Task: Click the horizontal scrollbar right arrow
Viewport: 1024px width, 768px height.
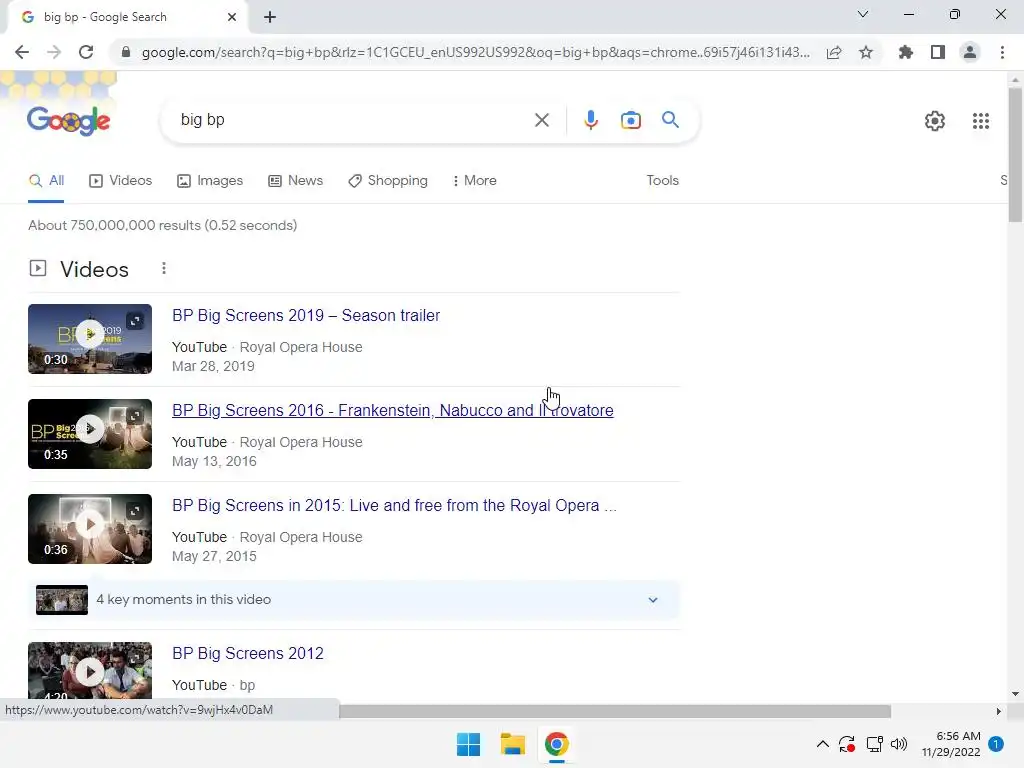Action: pyautogui.click(x=999, y=711)
